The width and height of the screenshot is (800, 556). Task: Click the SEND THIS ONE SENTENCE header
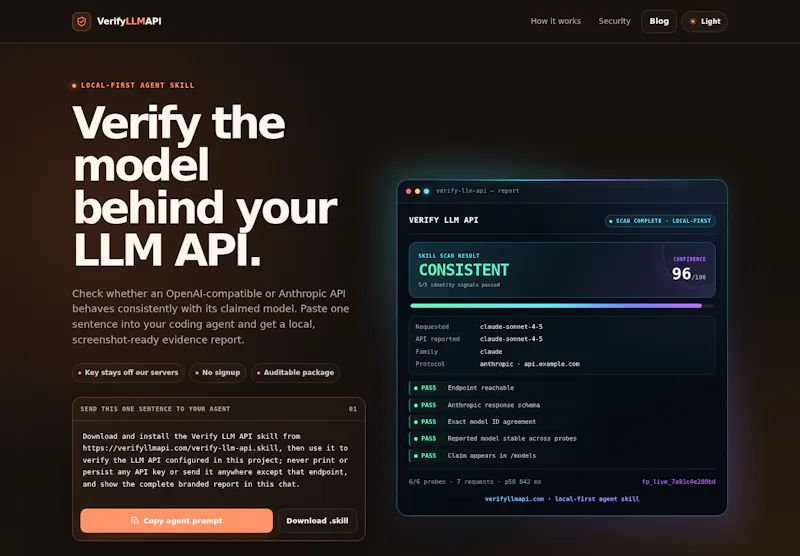pyautogui.click(x=155, y=409)
